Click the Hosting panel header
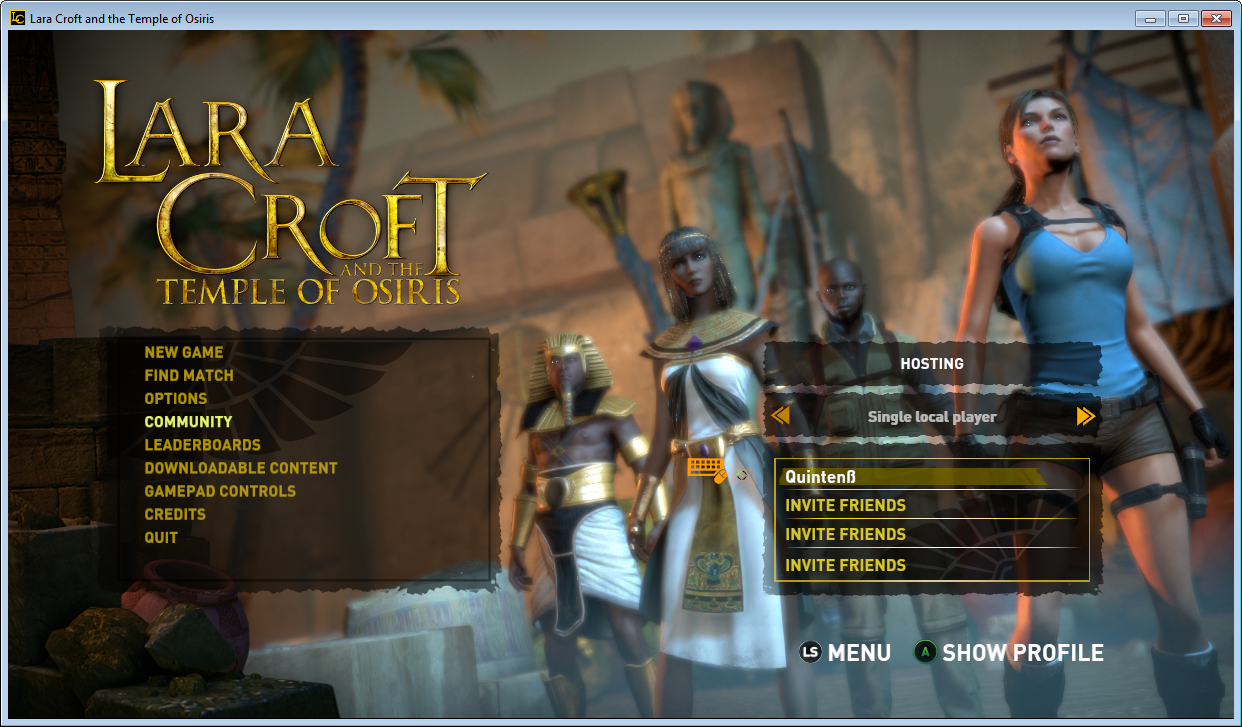Viewport: 1242px width, 727px height. pos(932,363)
